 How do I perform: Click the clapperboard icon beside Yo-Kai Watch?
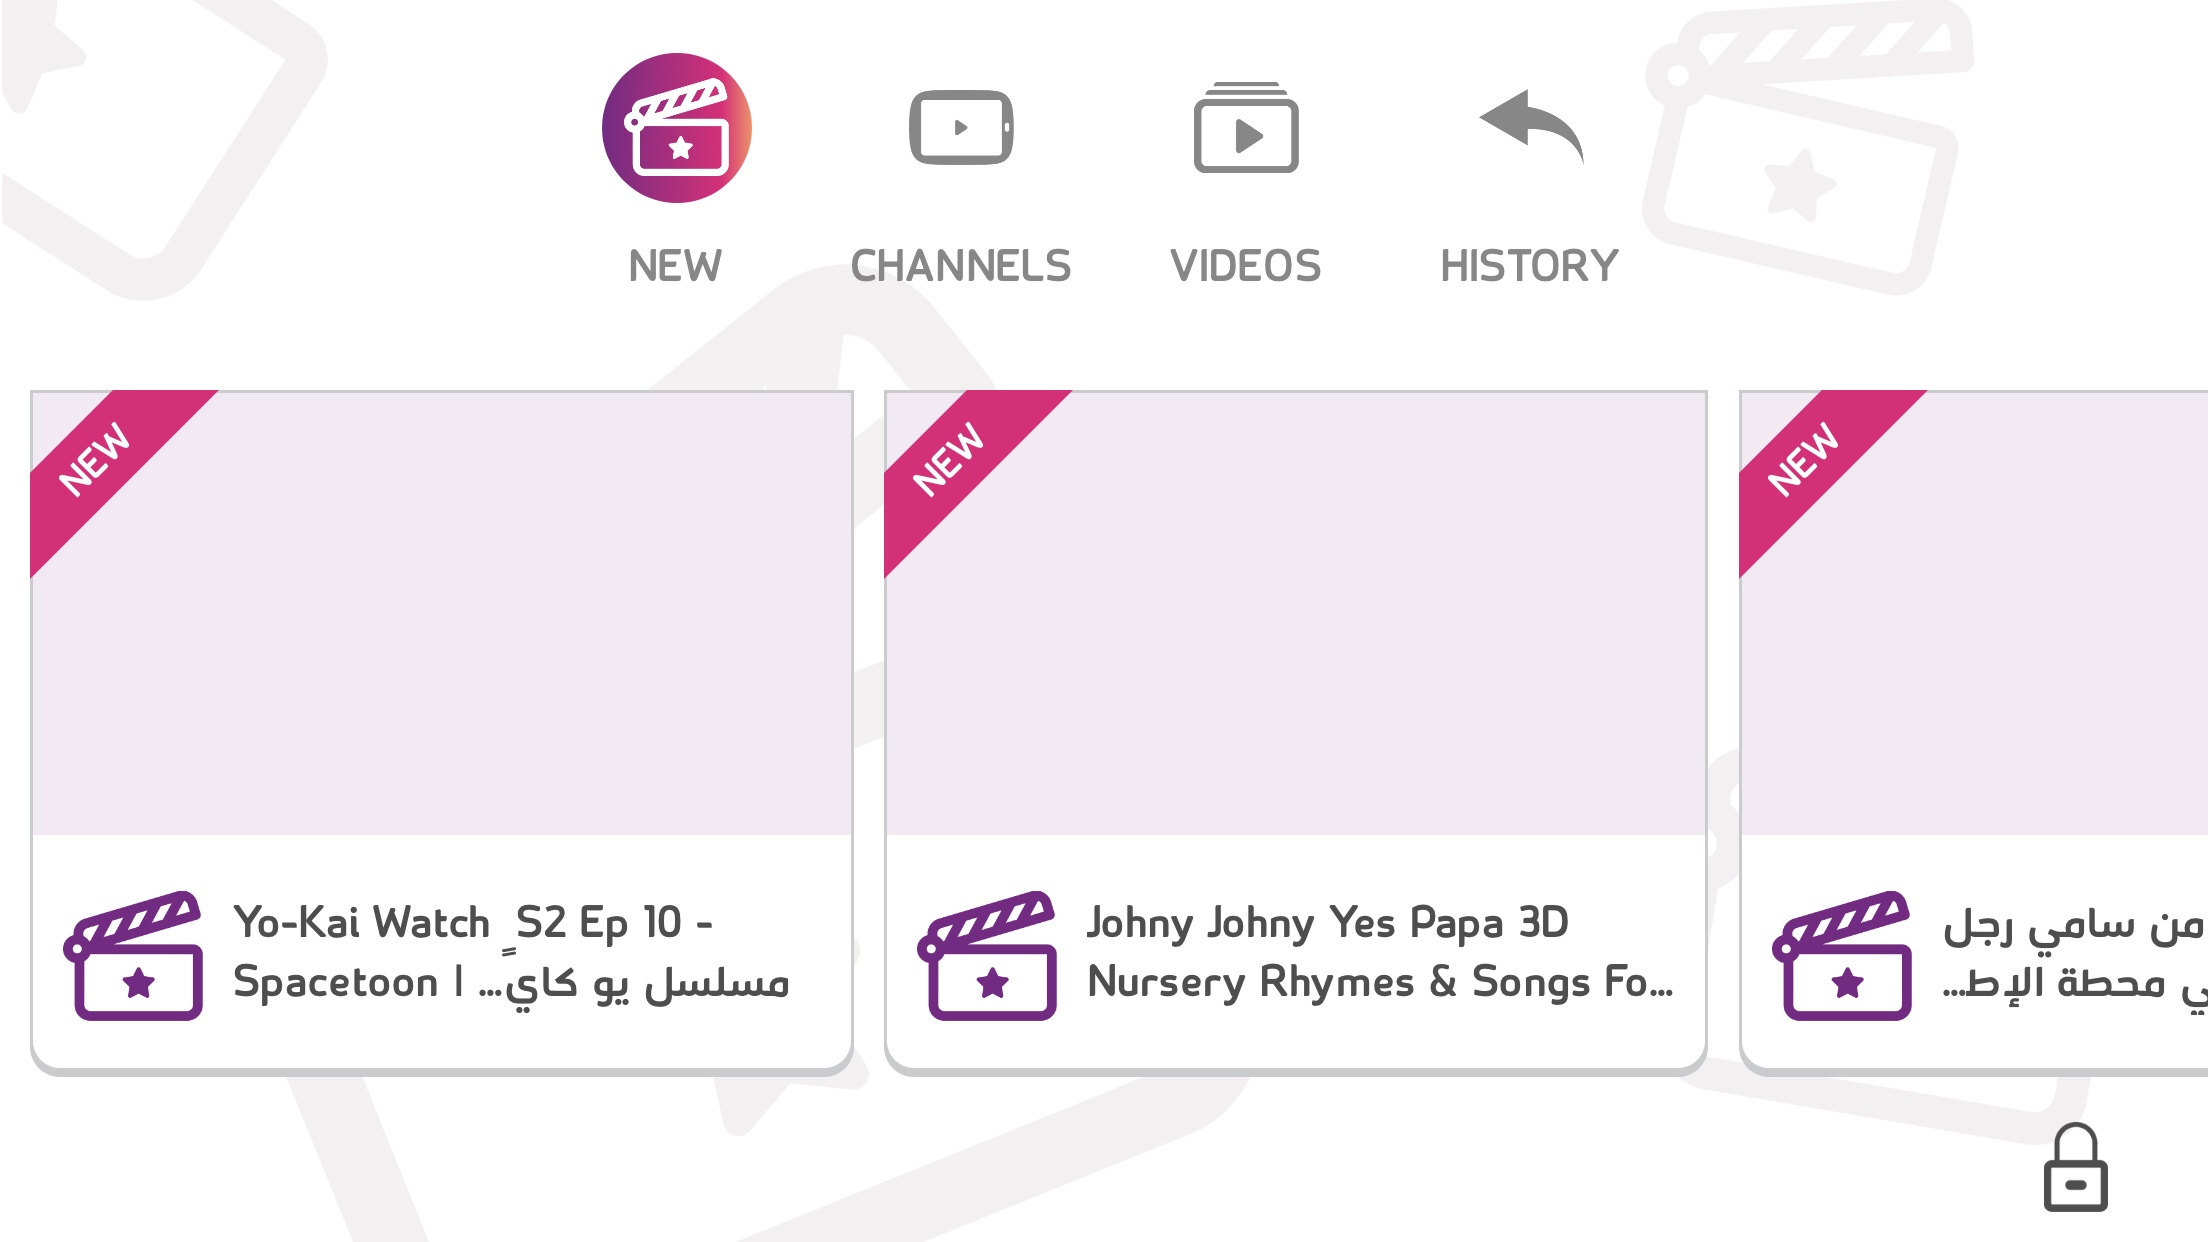134,955
